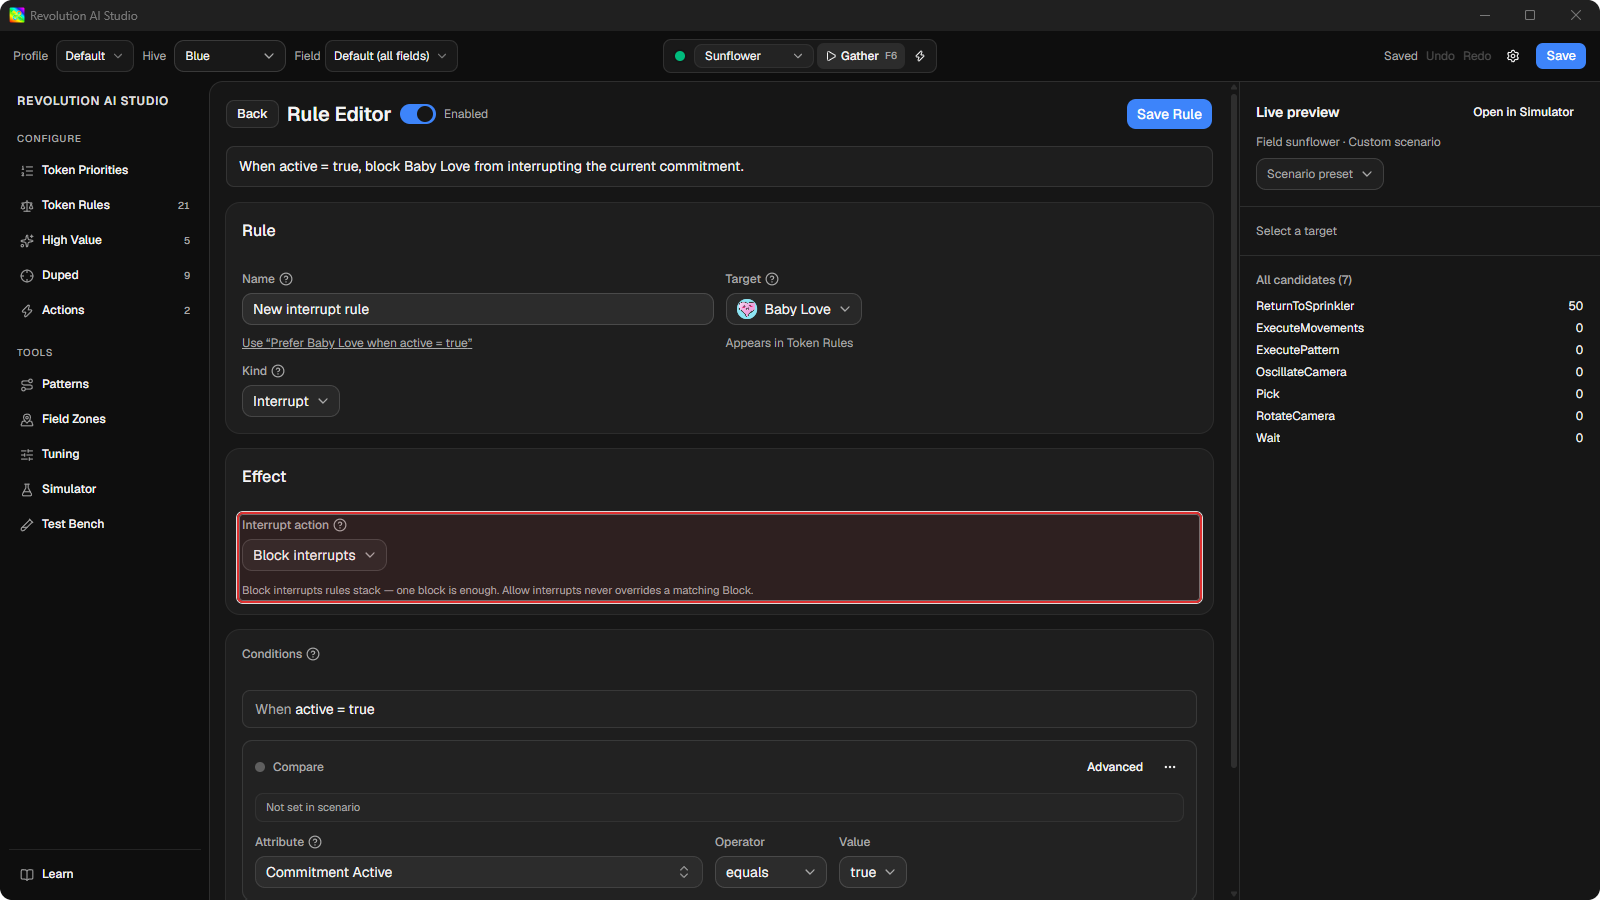The height and width of the screenshot is (900, 1600).
Task: Click the help icon next to Target
Action: tap(772, 279)
